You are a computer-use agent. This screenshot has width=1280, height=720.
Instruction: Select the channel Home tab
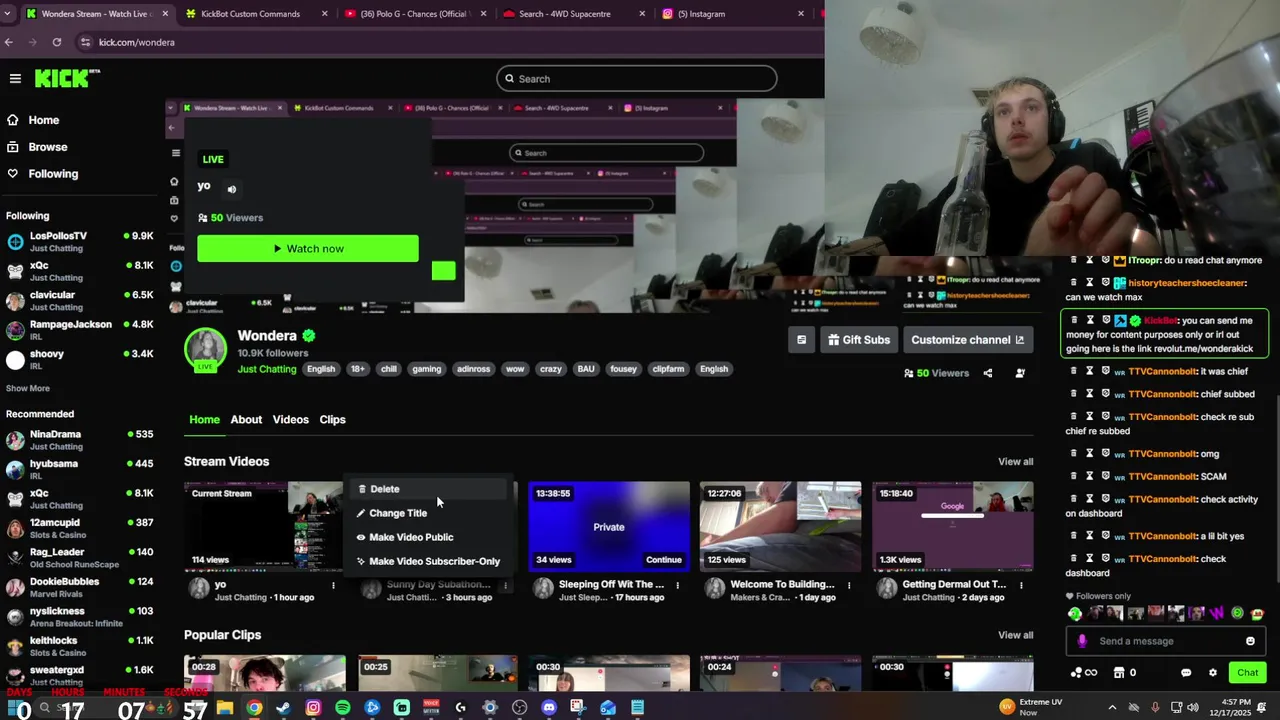204,420
